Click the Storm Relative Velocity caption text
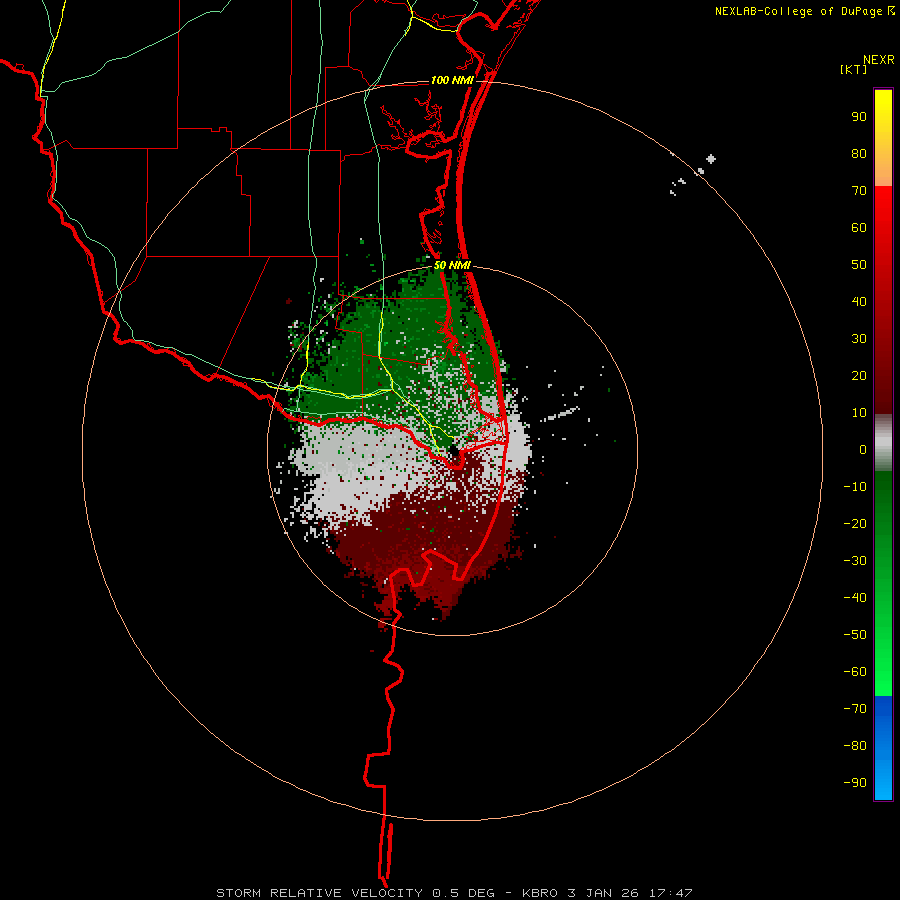900x900 pixels. [454, 893]
